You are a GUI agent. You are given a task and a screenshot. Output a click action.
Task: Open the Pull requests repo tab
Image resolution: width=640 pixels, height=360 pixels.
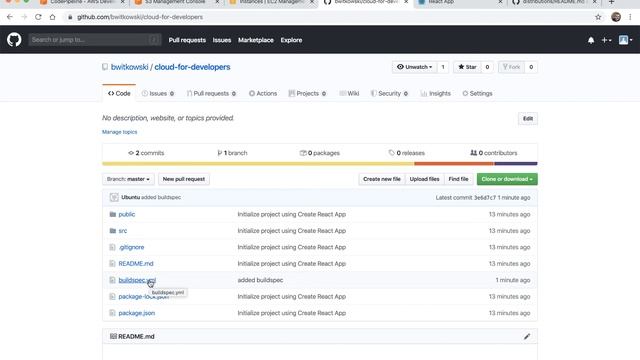click(211, 93)
